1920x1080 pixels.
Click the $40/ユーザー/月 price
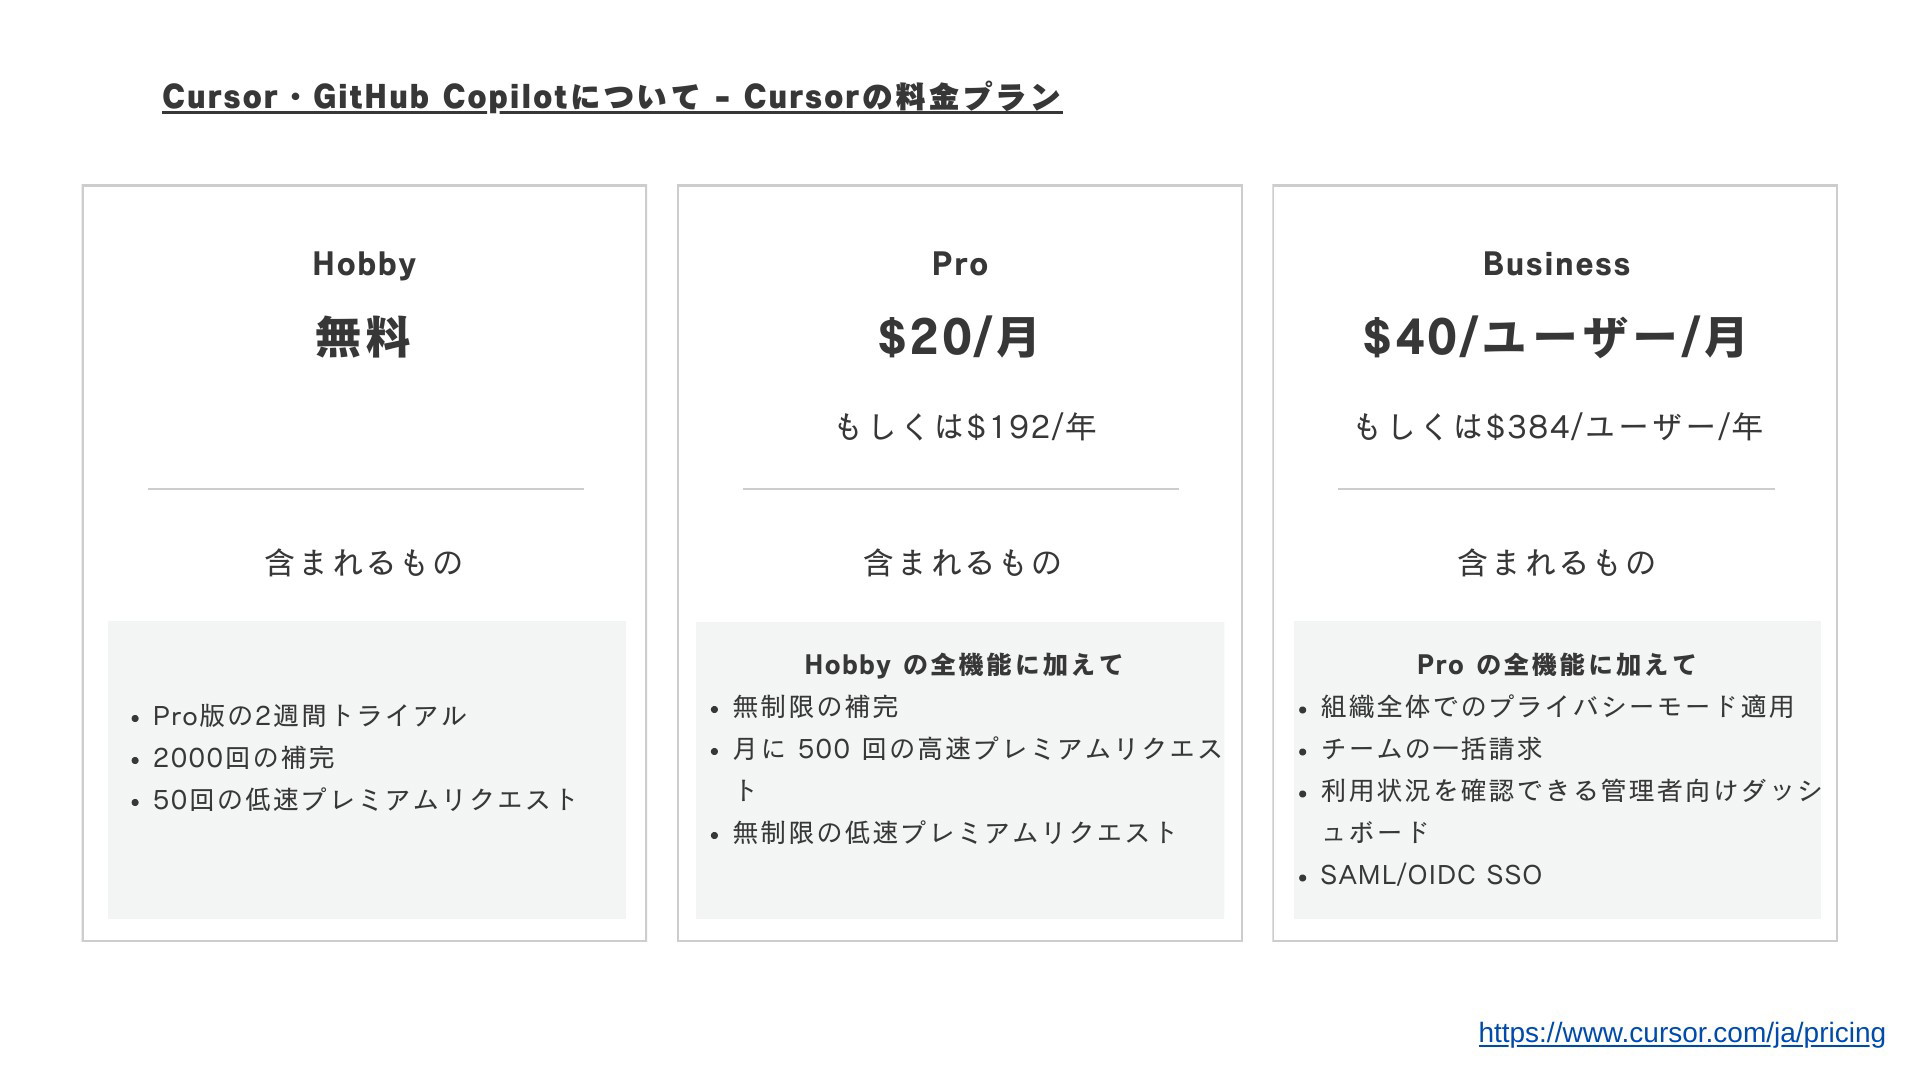pyautogui.click(x=1555, y=337)
